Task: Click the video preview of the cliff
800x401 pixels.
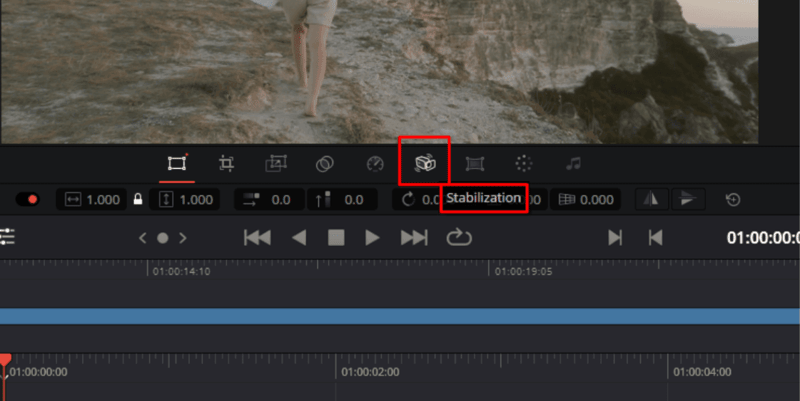Action: point(379,71)
